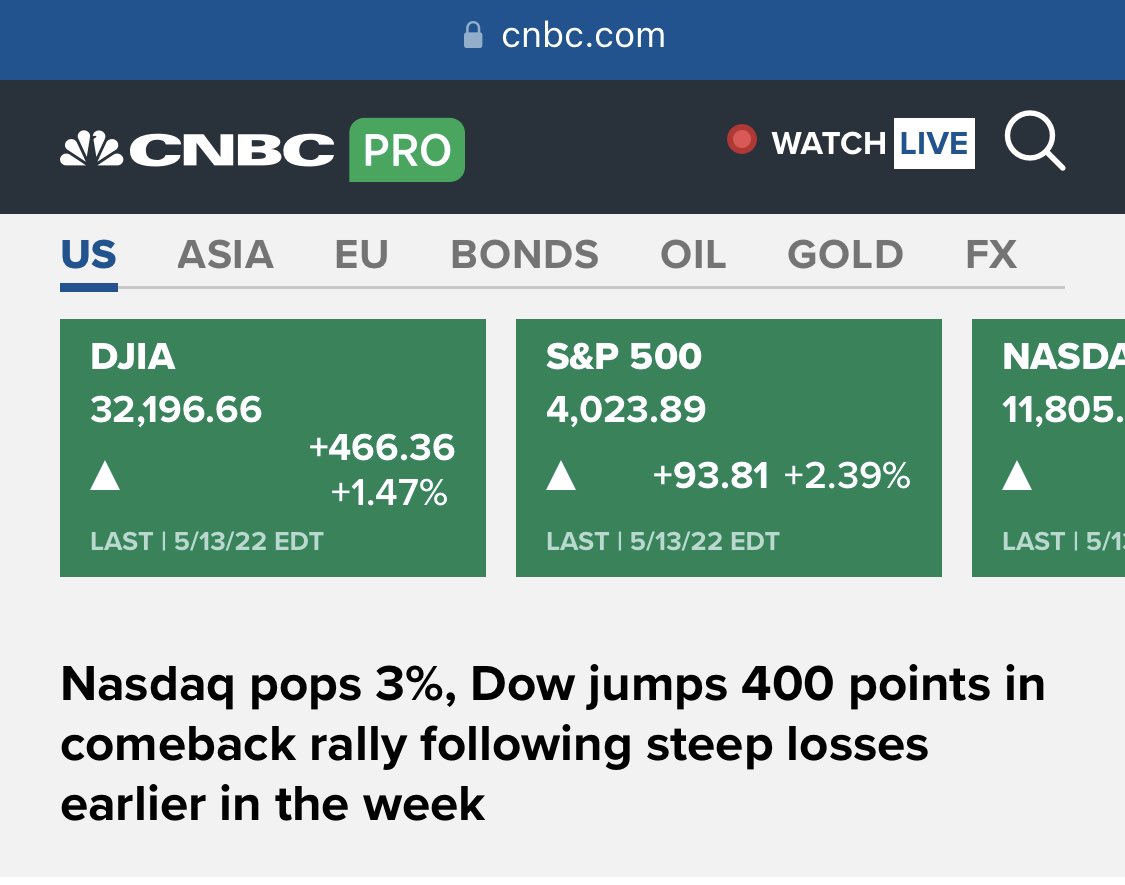Click the red live recording dot
This screenshot has height=885, width=1125.
pos(741,139)
